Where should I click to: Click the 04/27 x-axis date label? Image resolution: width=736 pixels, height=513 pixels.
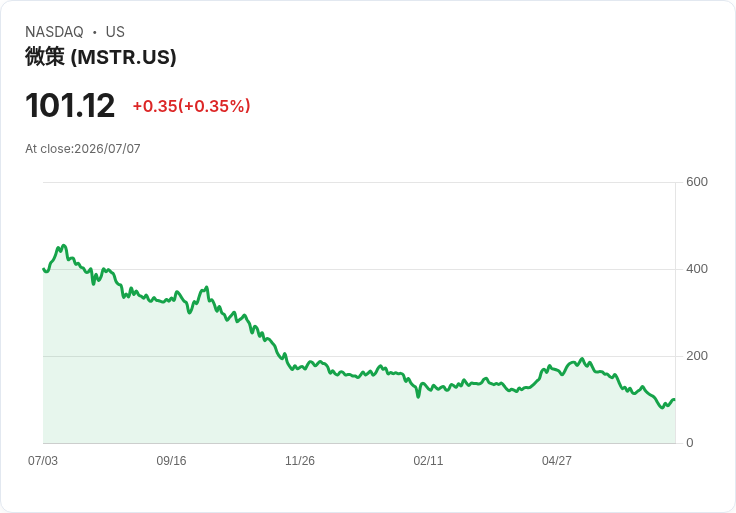[x=557, y=460]
